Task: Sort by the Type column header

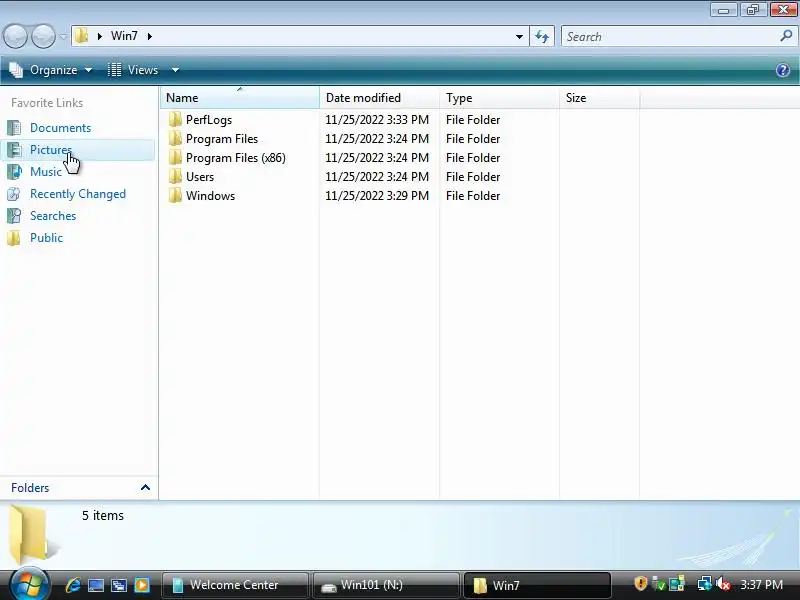Action: 499,97
